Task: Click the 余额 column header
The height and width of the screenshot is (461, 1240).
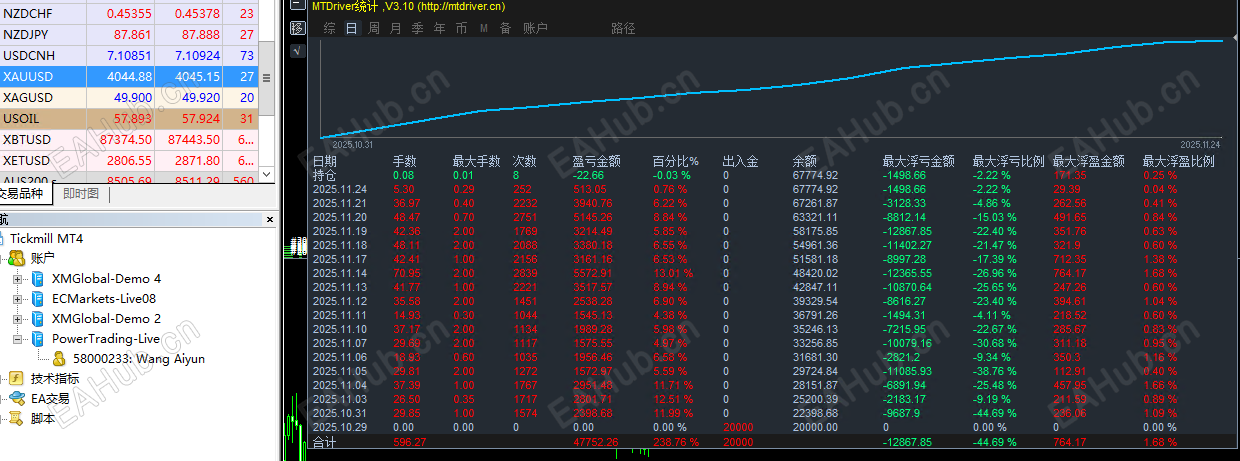Action: click(805, 161)
